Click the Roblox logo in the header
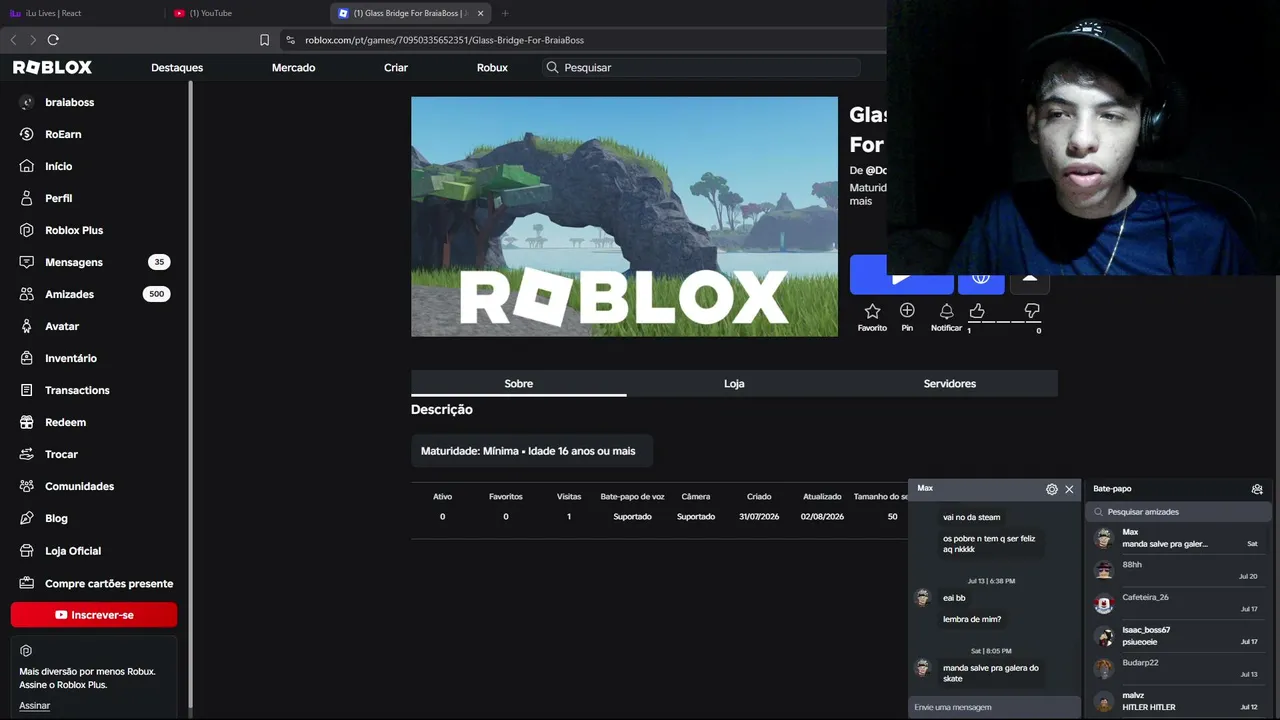1280x720 pixels. [52, 67]
